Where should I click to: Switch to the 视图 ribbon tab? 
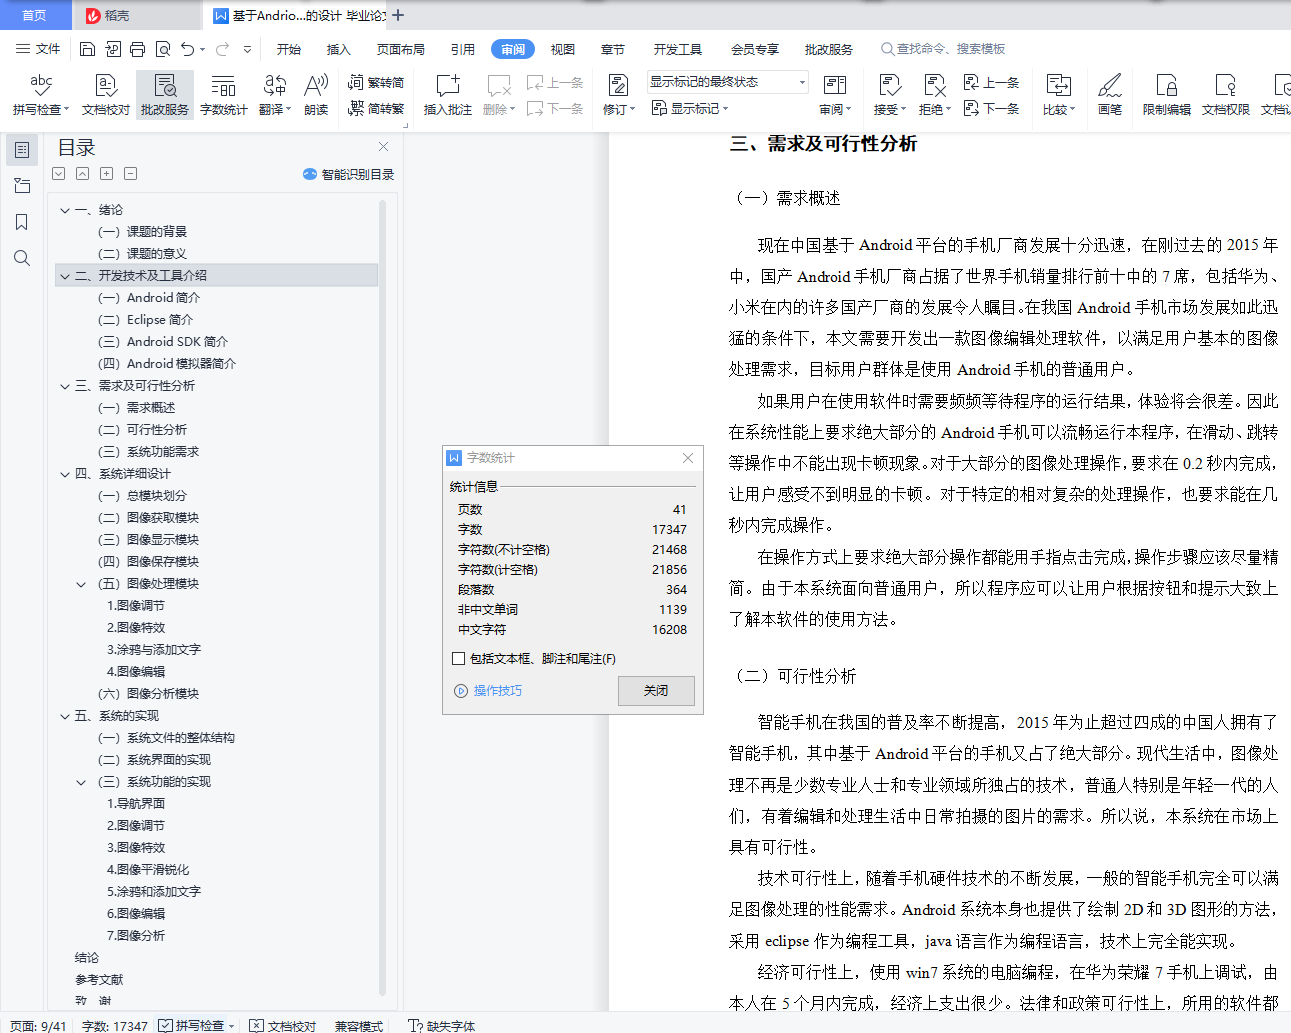click(563, 49)
